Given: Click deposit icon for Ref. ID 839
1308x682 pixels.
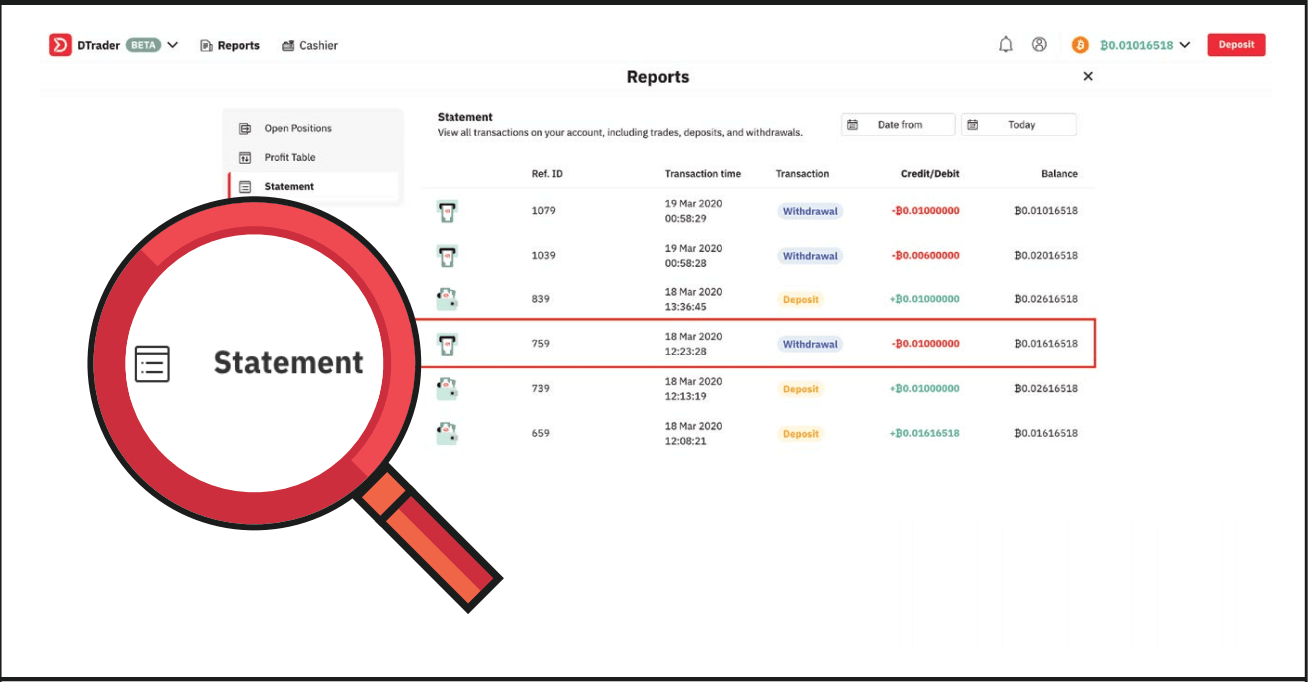Looking at the screenshot, I should [x=447, y=299].
